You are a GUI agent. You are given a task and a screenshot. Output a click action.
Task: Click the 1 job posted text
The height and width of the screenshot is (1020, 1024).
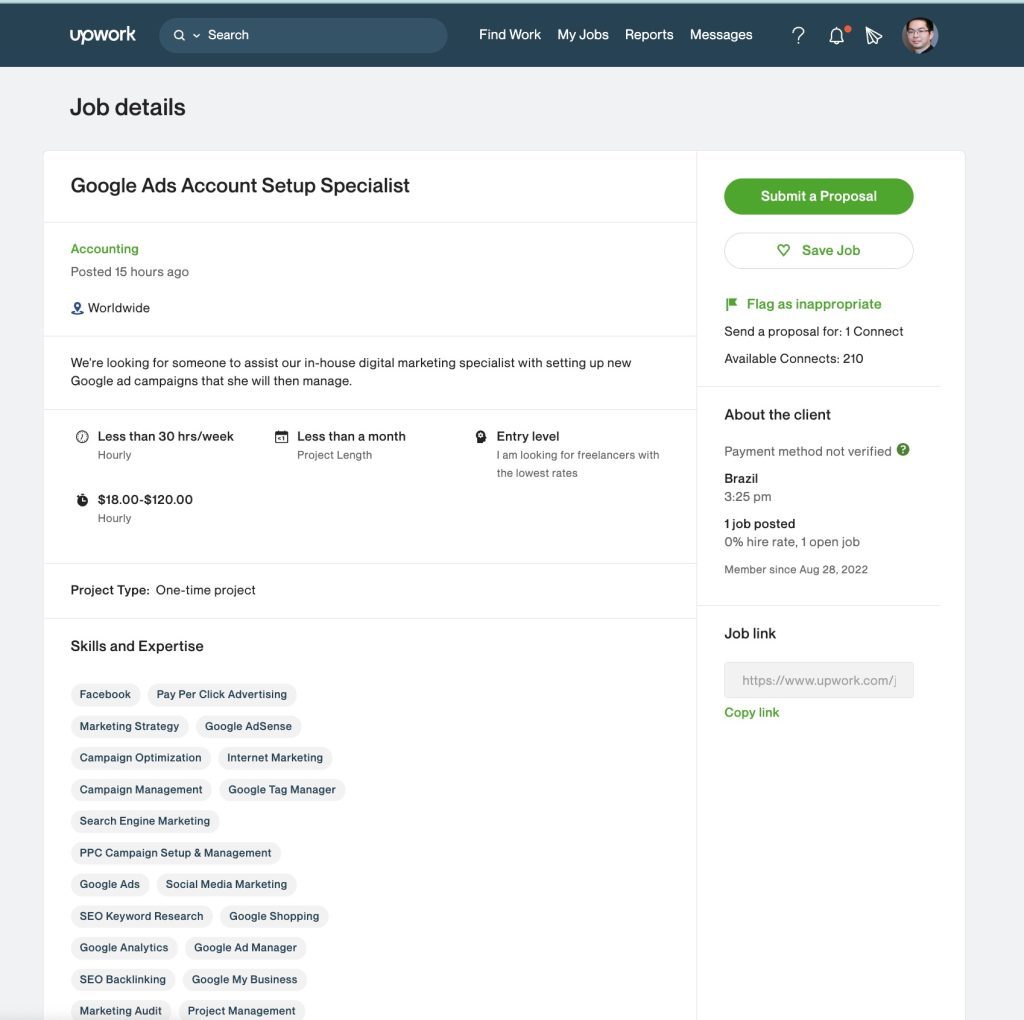tap(760, 524)
